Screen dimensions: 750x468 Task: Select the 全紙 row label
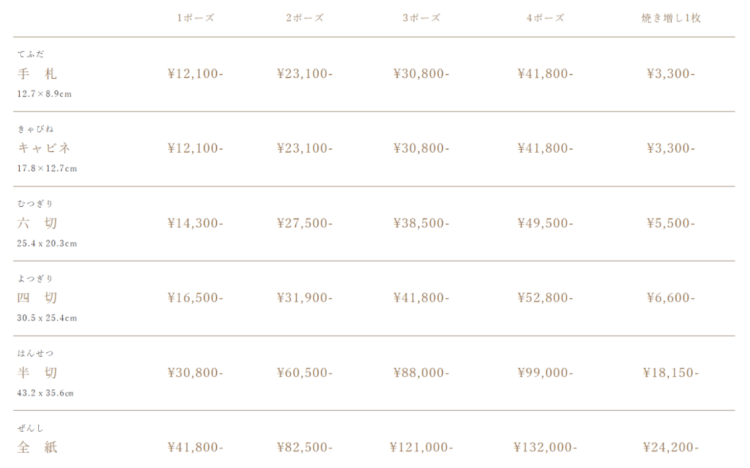coord(37,447)
